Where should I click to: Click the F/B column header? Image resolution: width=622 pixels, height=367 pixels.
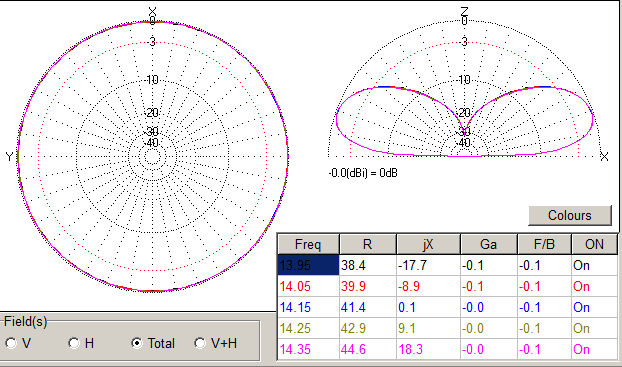[544, 244]
